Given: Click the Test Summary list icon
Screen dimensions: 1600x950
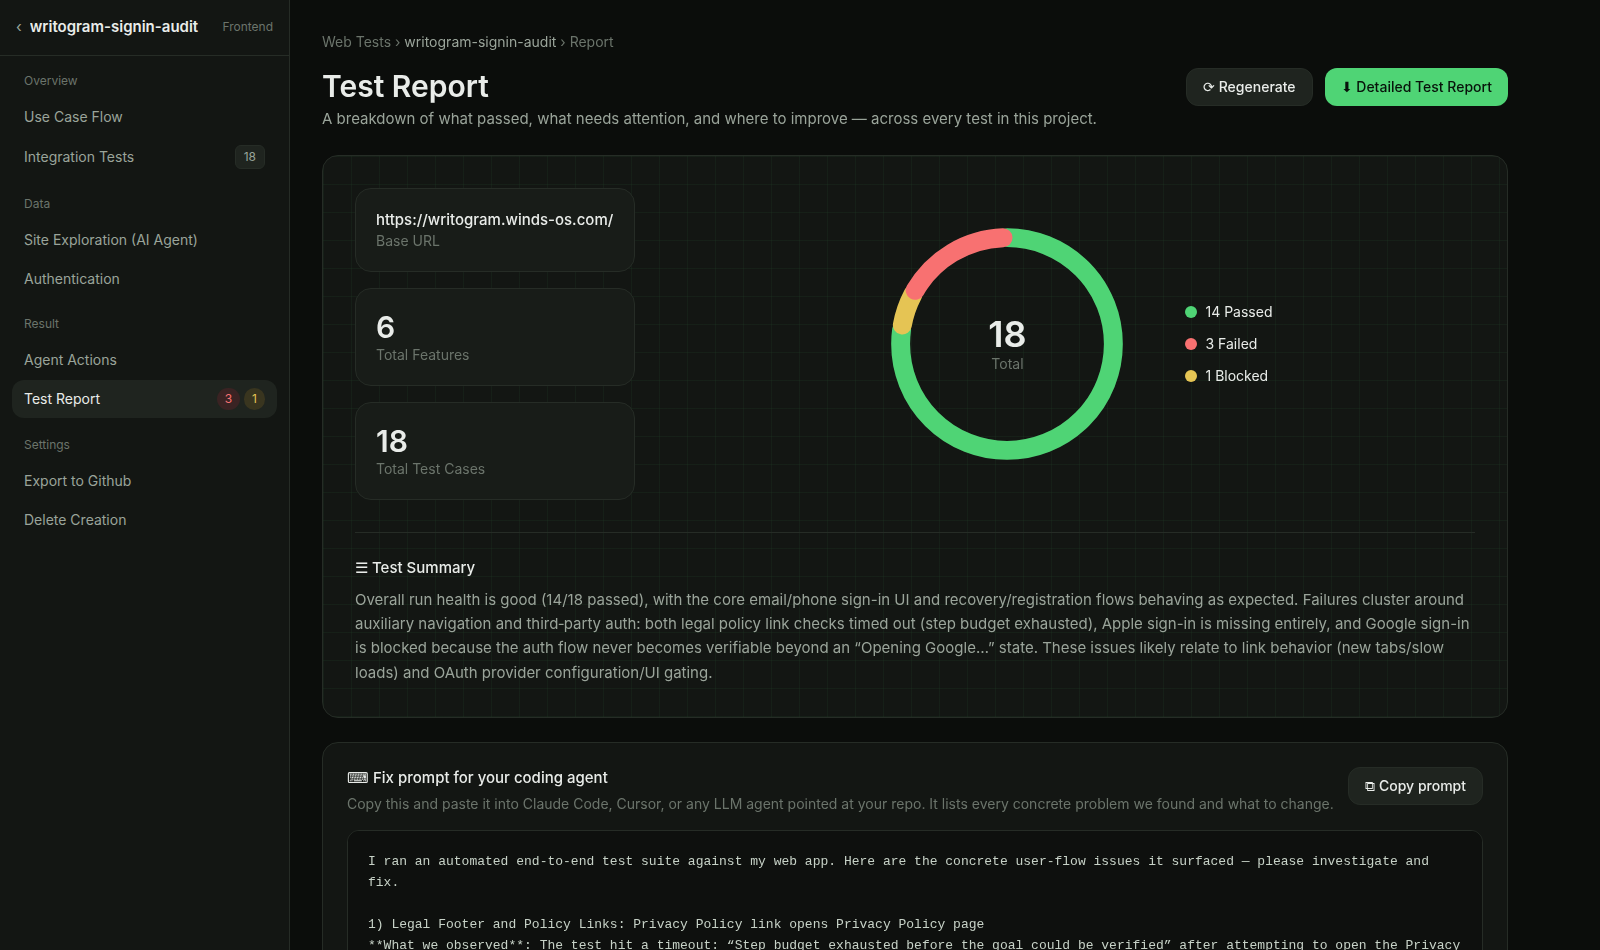Looking at the screenshot, I should point(362,568).
